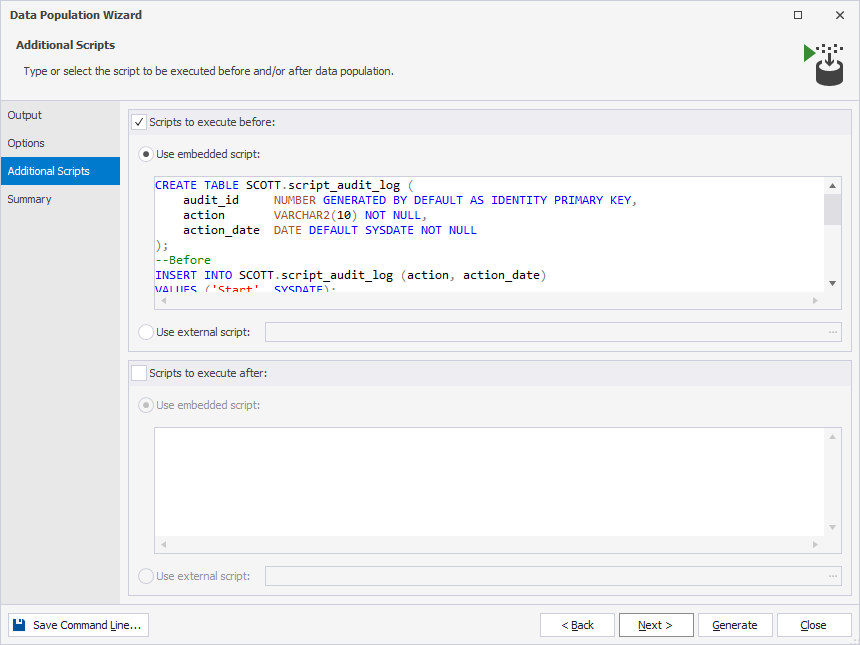Screen dimensions: 860x645
Task: Browse for before external script file
Action: click(833, 332)
